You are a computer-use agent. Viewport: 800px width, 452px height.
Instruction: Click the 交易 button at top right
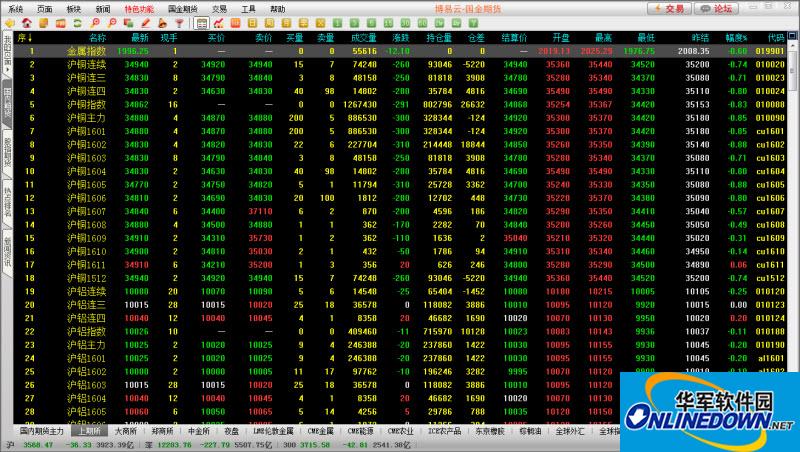click(669, 8)
